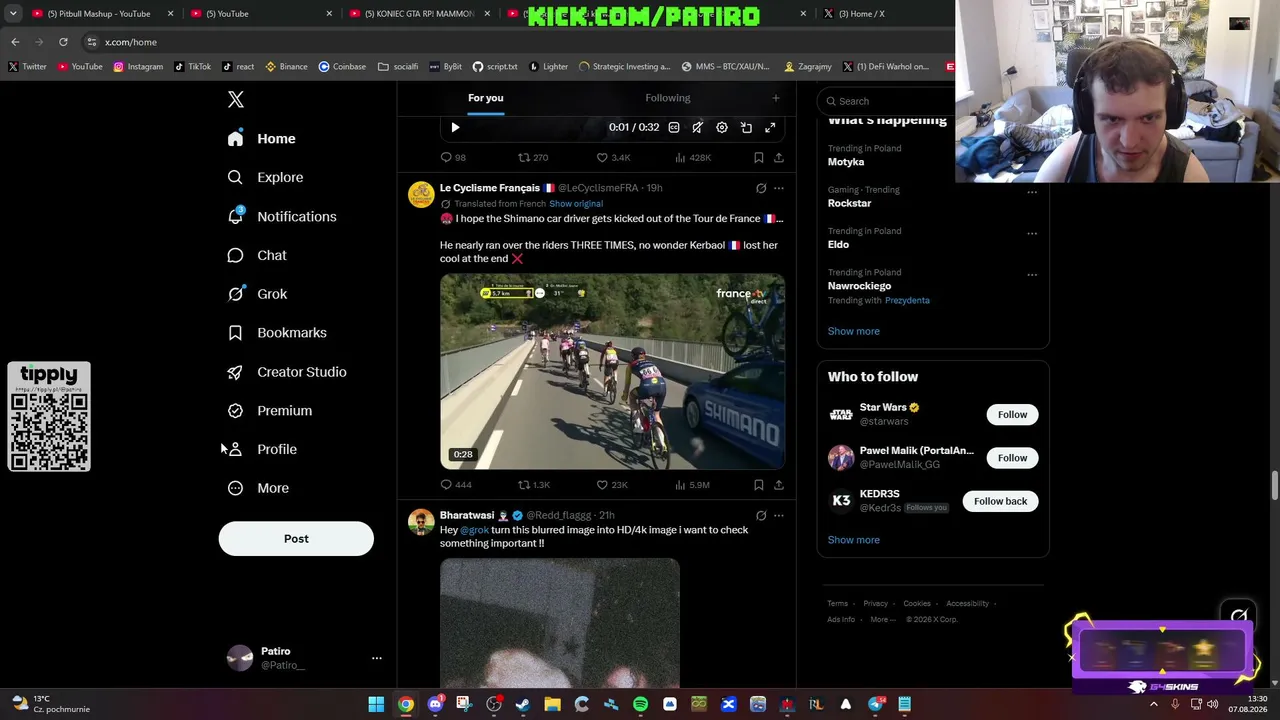This screenshot has height=720, width=1280.
Task: Open the X logo home link
Action: click(x=236, y=99)
